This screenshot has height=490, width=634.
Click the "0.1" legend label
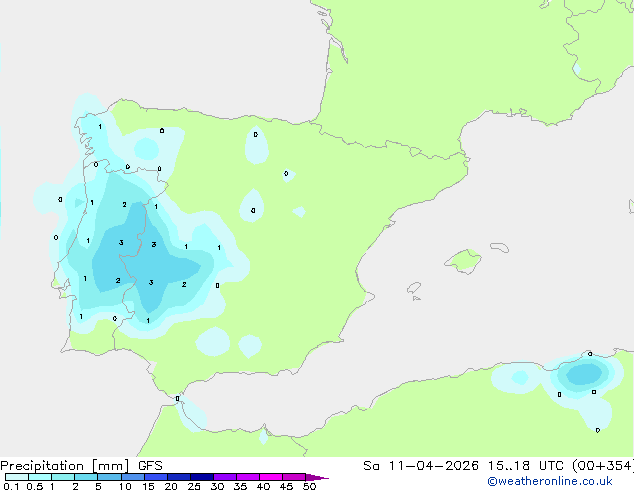11,486
